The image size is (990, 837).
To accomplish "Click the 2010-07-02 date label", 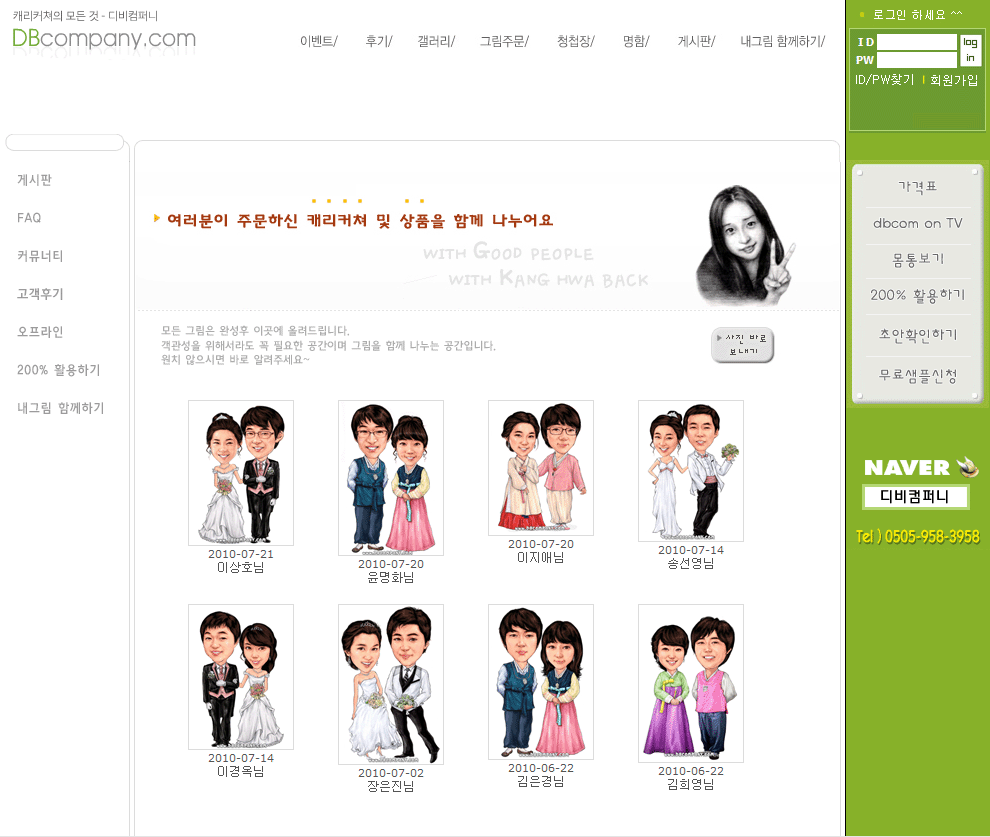I will [391, 773].
